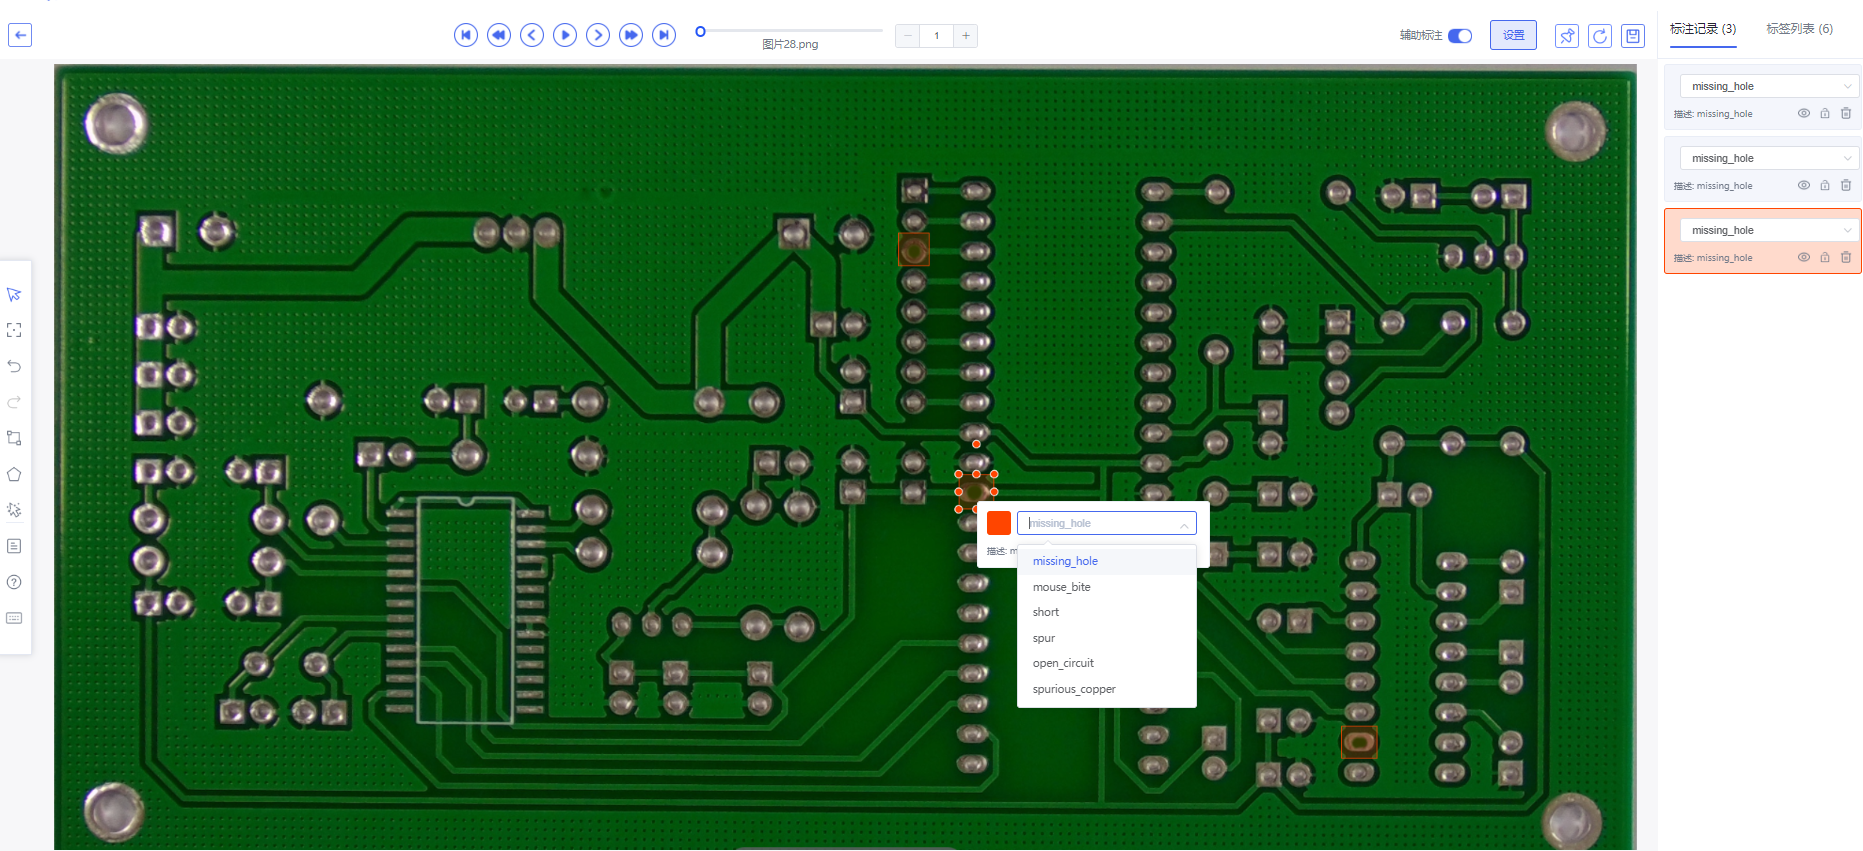This screenshot has height=851, width=1863.
Task: Toggle the lock on the highlighted record
Action: click(1825, 257)
